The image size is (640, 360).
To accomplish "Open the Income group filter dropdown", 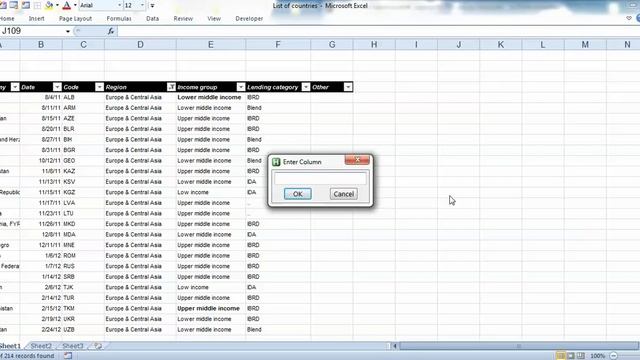I will coord(241,87).
